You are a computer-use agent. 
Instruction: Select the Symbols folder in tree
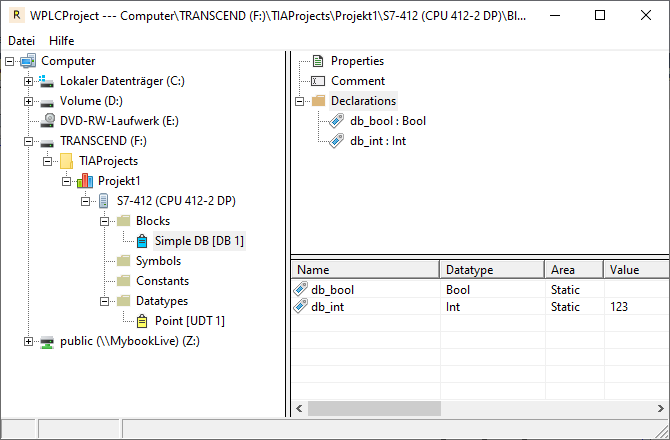[x=158, y=261]
